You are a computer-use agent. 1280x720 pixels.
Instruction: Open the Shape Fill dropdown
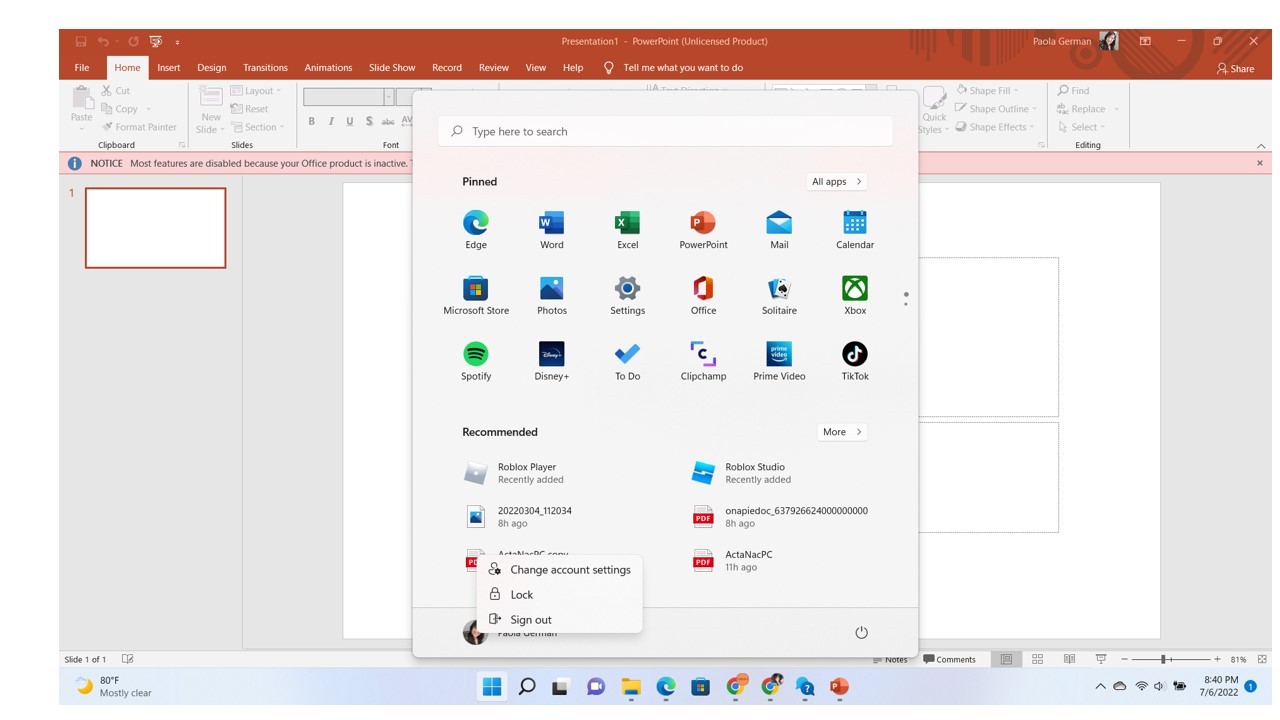987,90
